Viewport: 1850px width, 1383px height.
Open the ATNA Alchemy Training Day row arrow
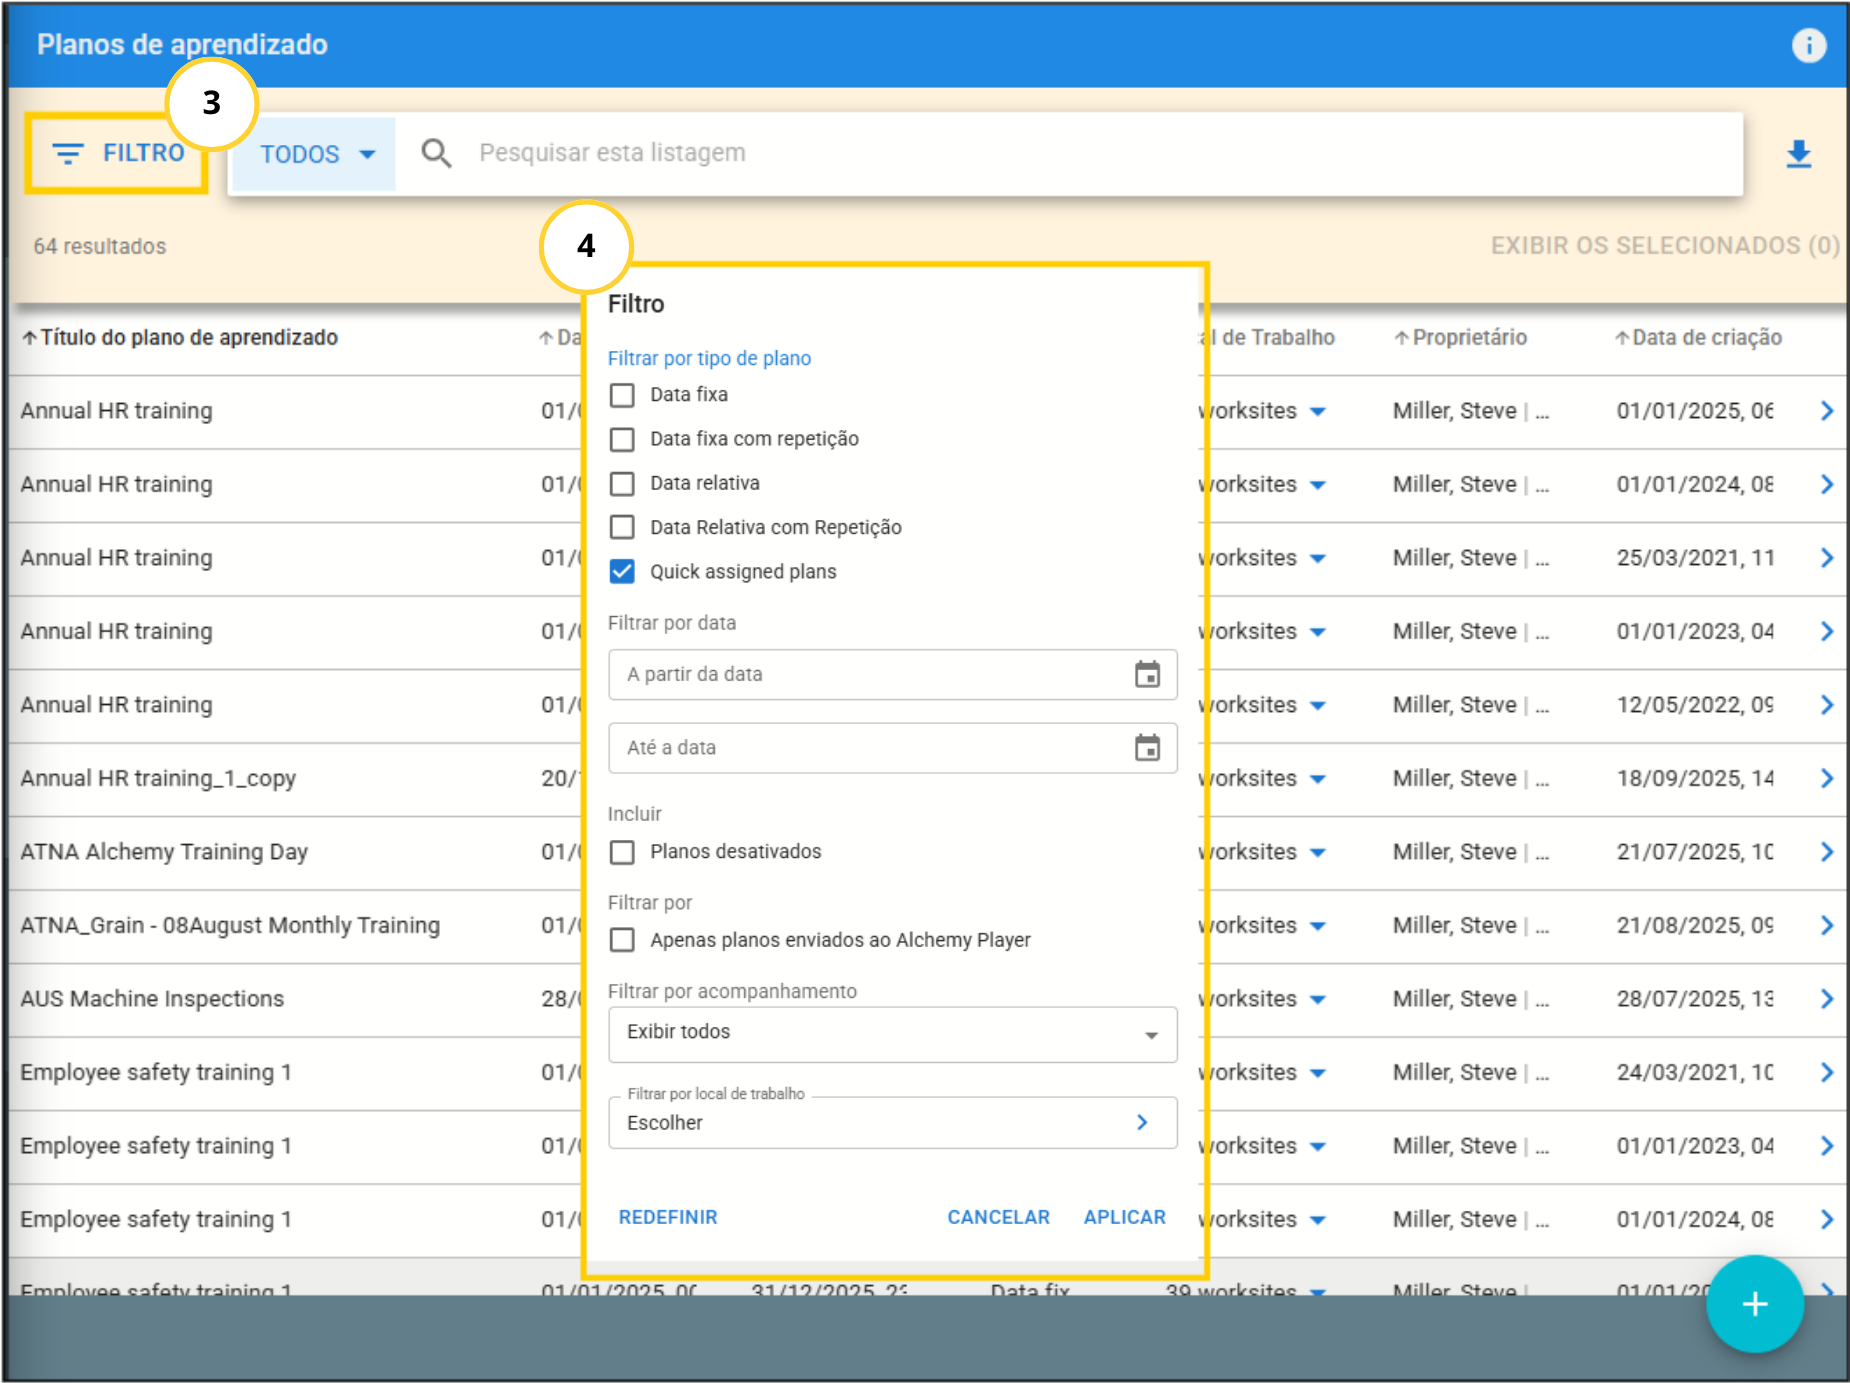pyautogui.click(x=1826, y=852)
